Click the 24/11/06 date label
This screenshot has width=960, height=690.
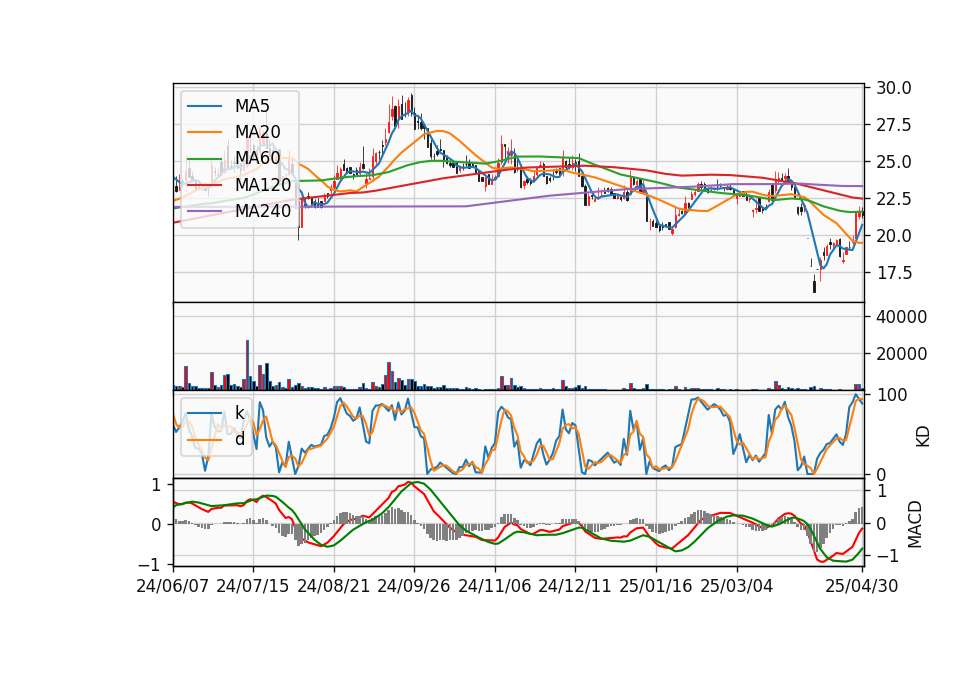tap(495, 586)
